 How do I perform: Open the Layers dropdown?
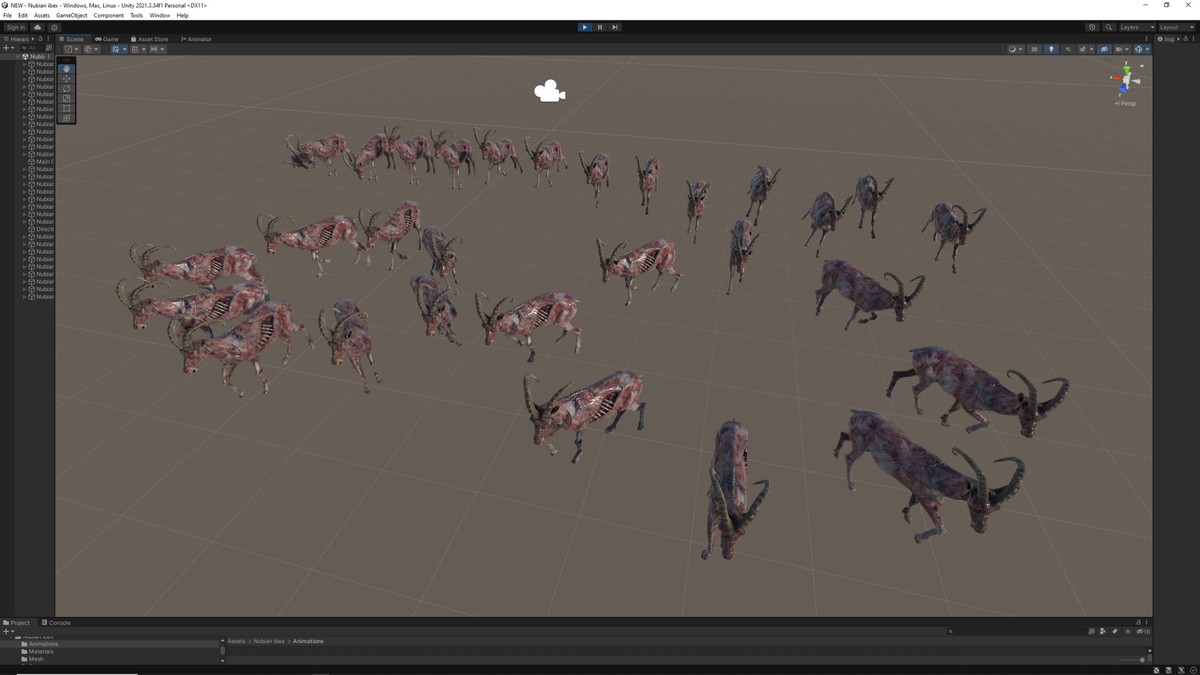pos(1135,27)
